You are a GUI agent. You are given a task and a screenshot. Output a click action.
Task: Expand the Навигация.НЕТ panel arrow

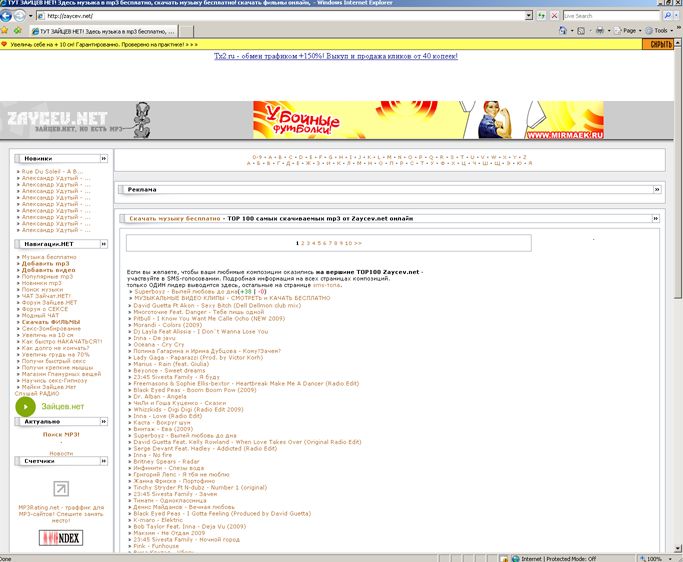(104, 244)
